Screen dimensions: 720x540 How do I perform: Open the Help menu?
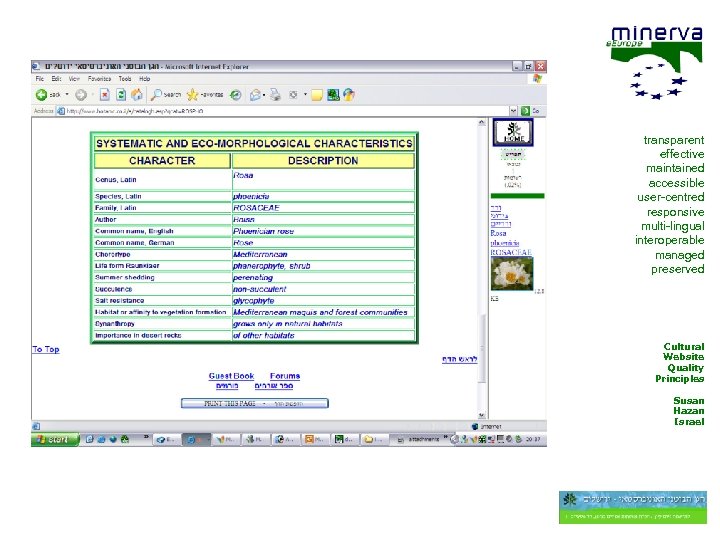pos(145,79)
